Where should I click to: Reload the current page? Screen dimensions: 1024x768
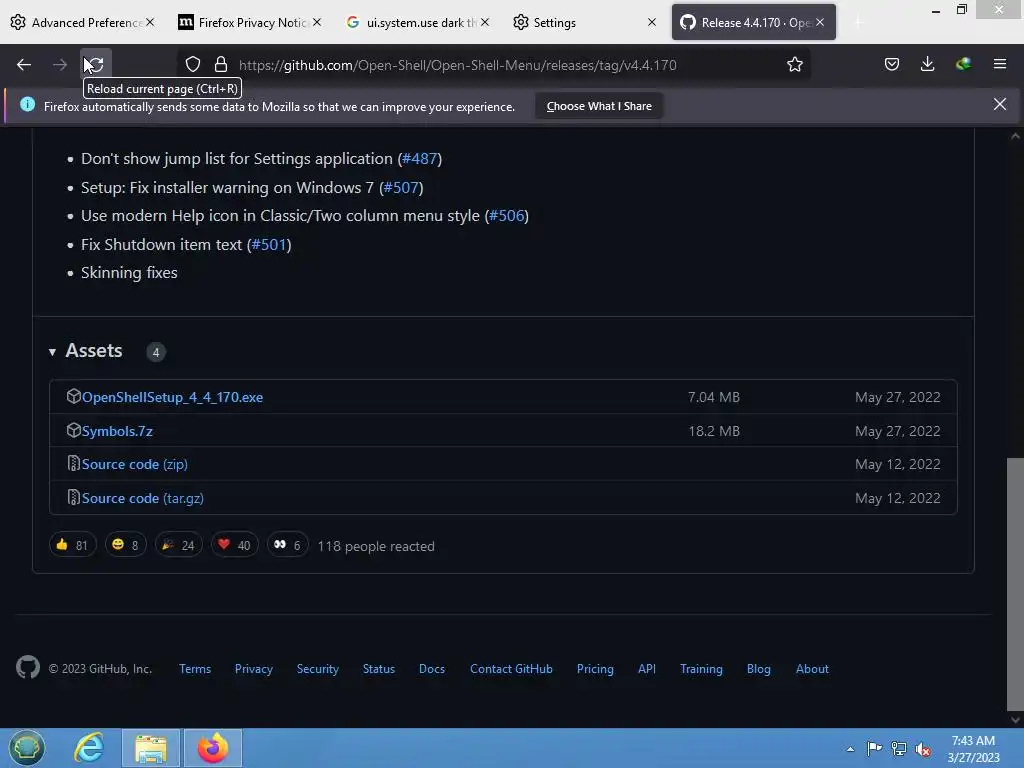coord(95,65)
